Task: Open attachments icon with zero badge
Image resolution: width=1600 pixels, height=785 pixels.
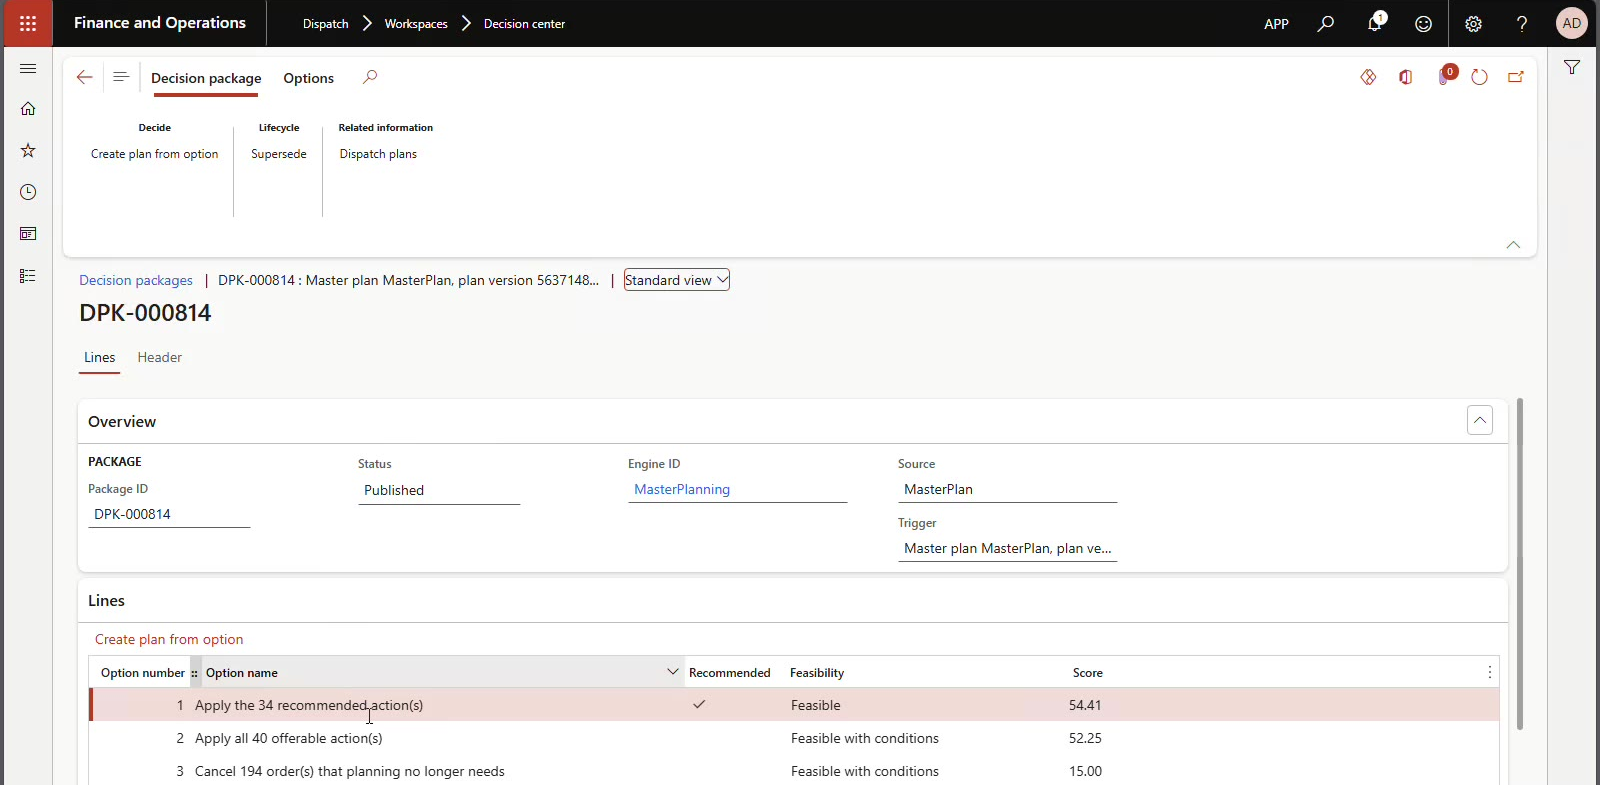Action: pyautogui.click(x=1445, y=76)
